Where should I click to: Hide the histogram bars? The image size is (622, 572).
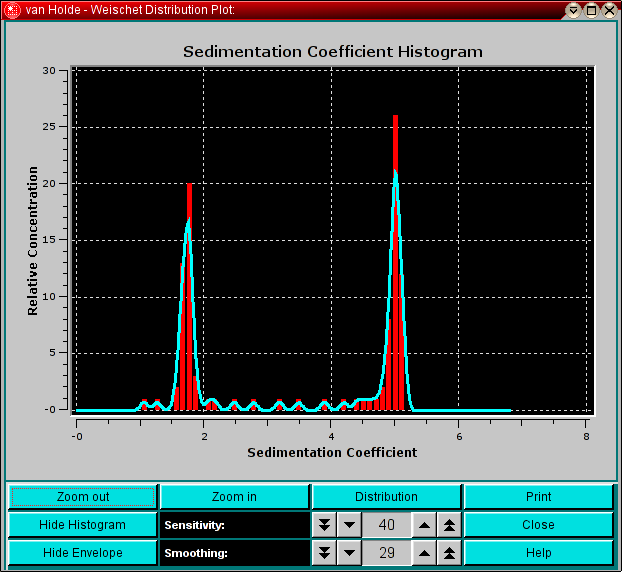tap(82, 525)
